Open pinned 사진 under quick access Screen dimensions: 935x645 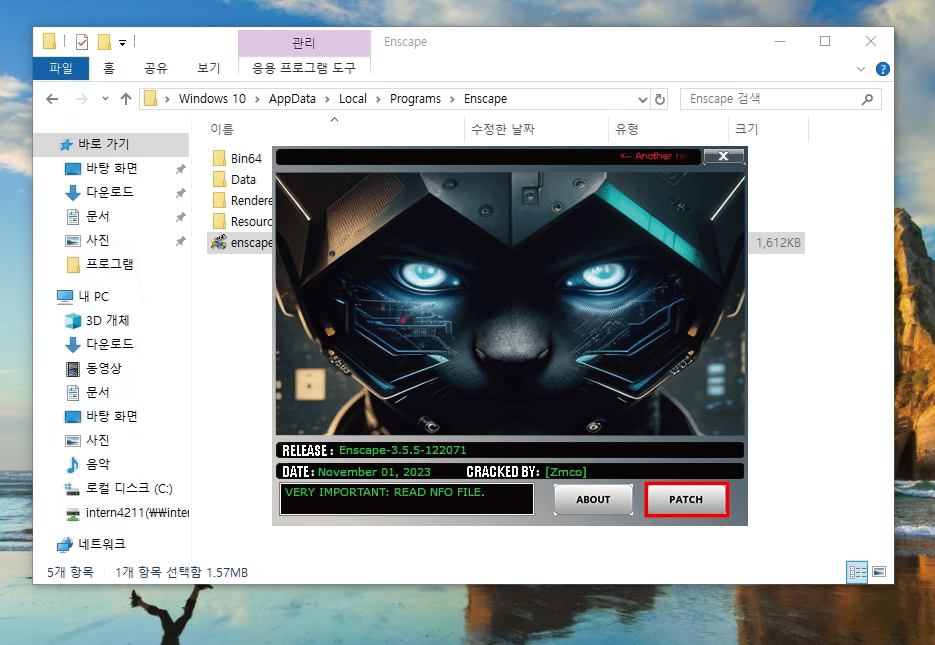point(97,240)
